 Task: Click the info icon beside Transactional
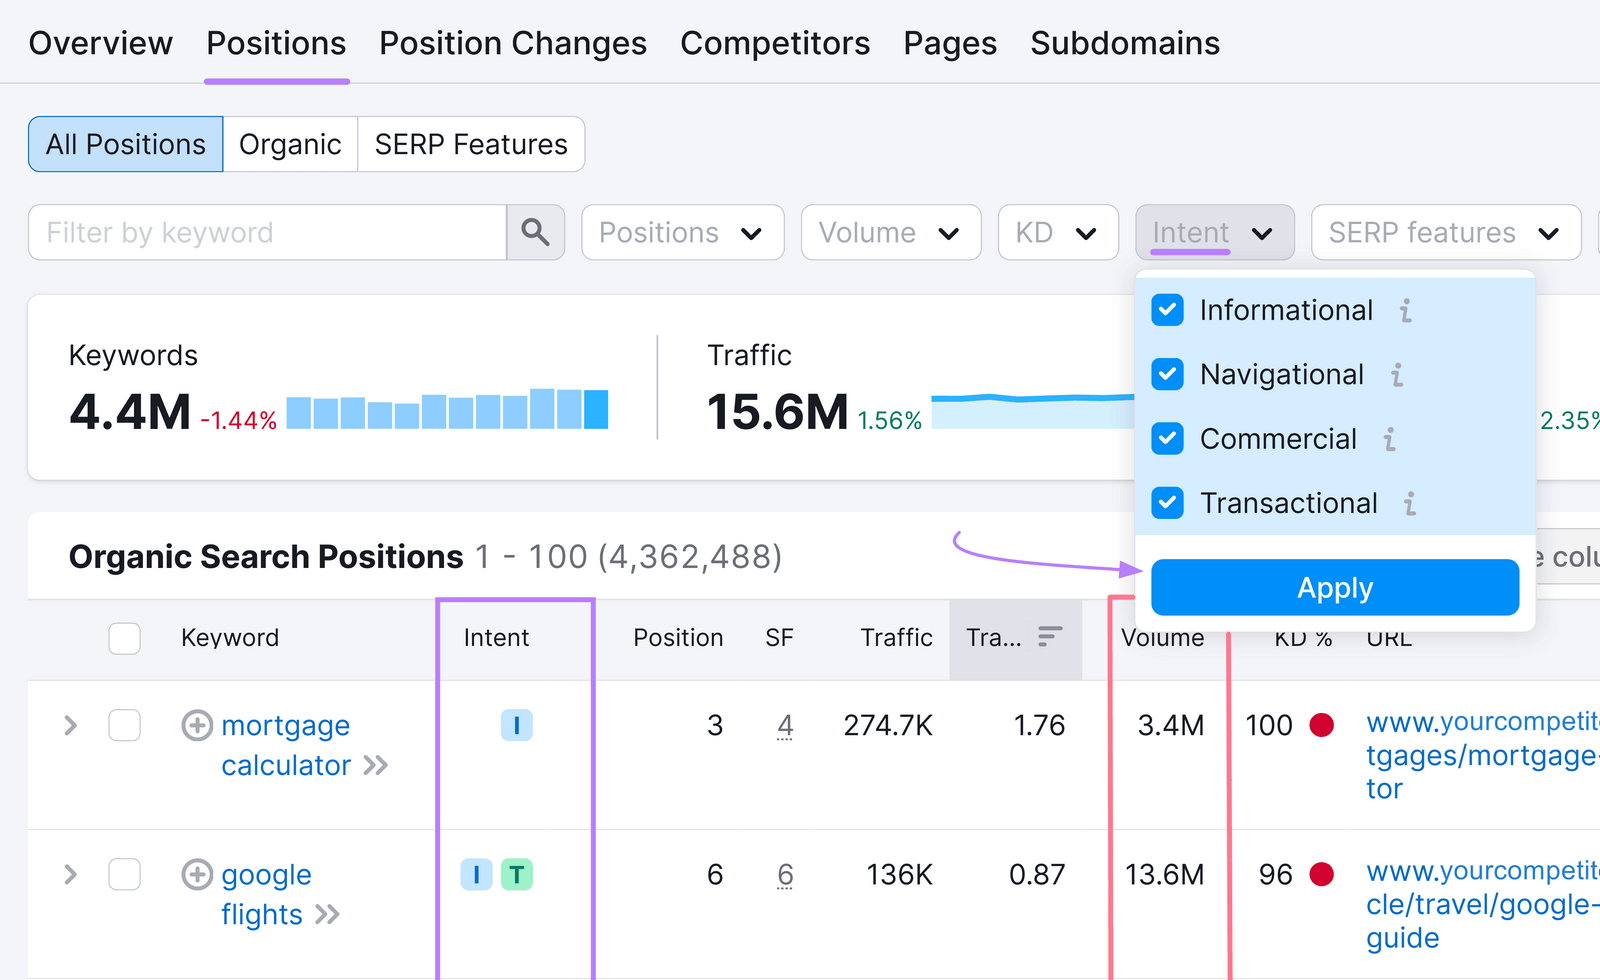pos(1410,503)
